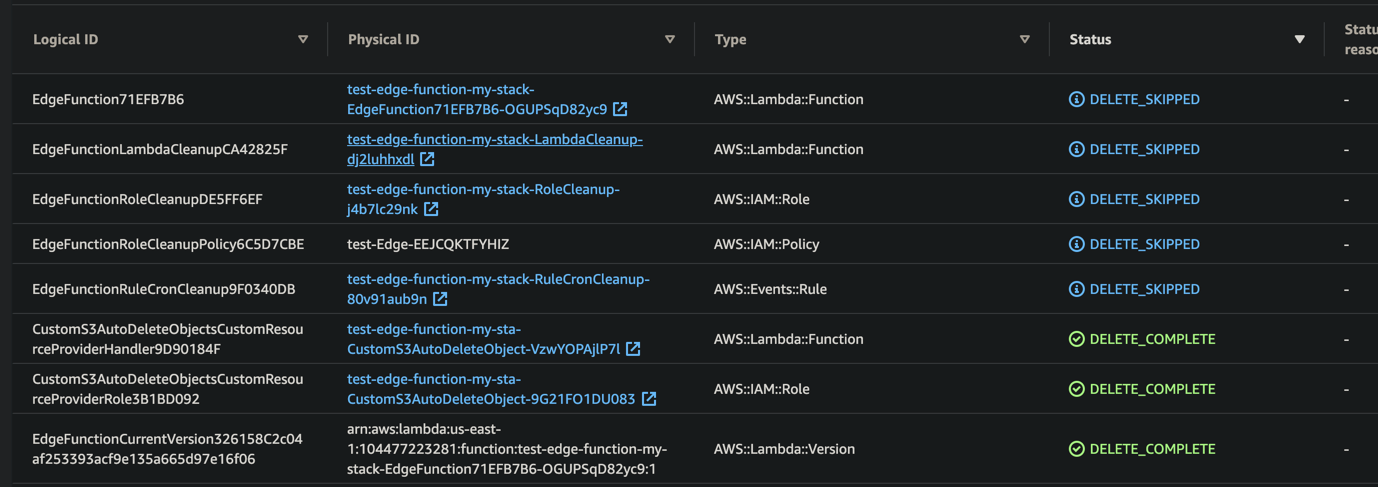Click info icon in EdgeFunctionLambdaCleanupCA42825F status
The width and height of the screenshot is (1378, 487).
[x=1077, y=149]
